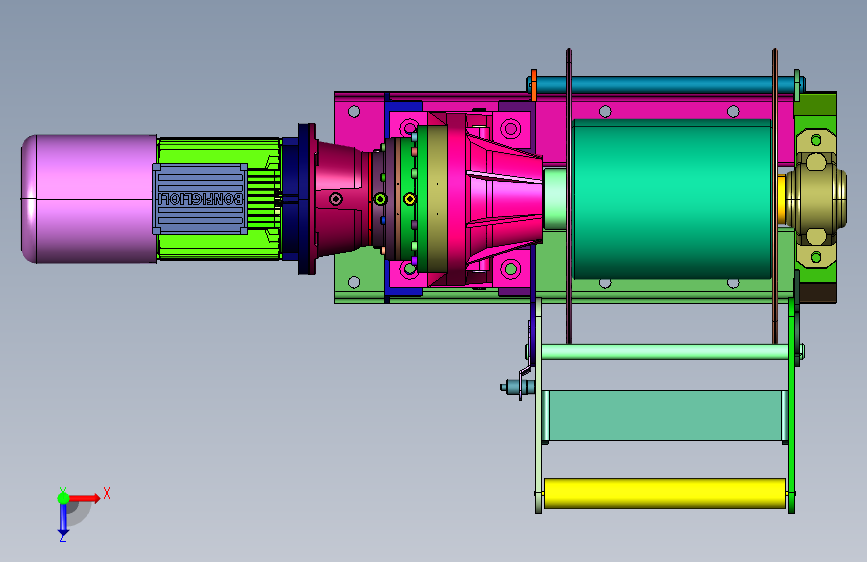This screenshot has height=562, width=867.
Task: Select the olive pillow block bearing
Action: 817,199
